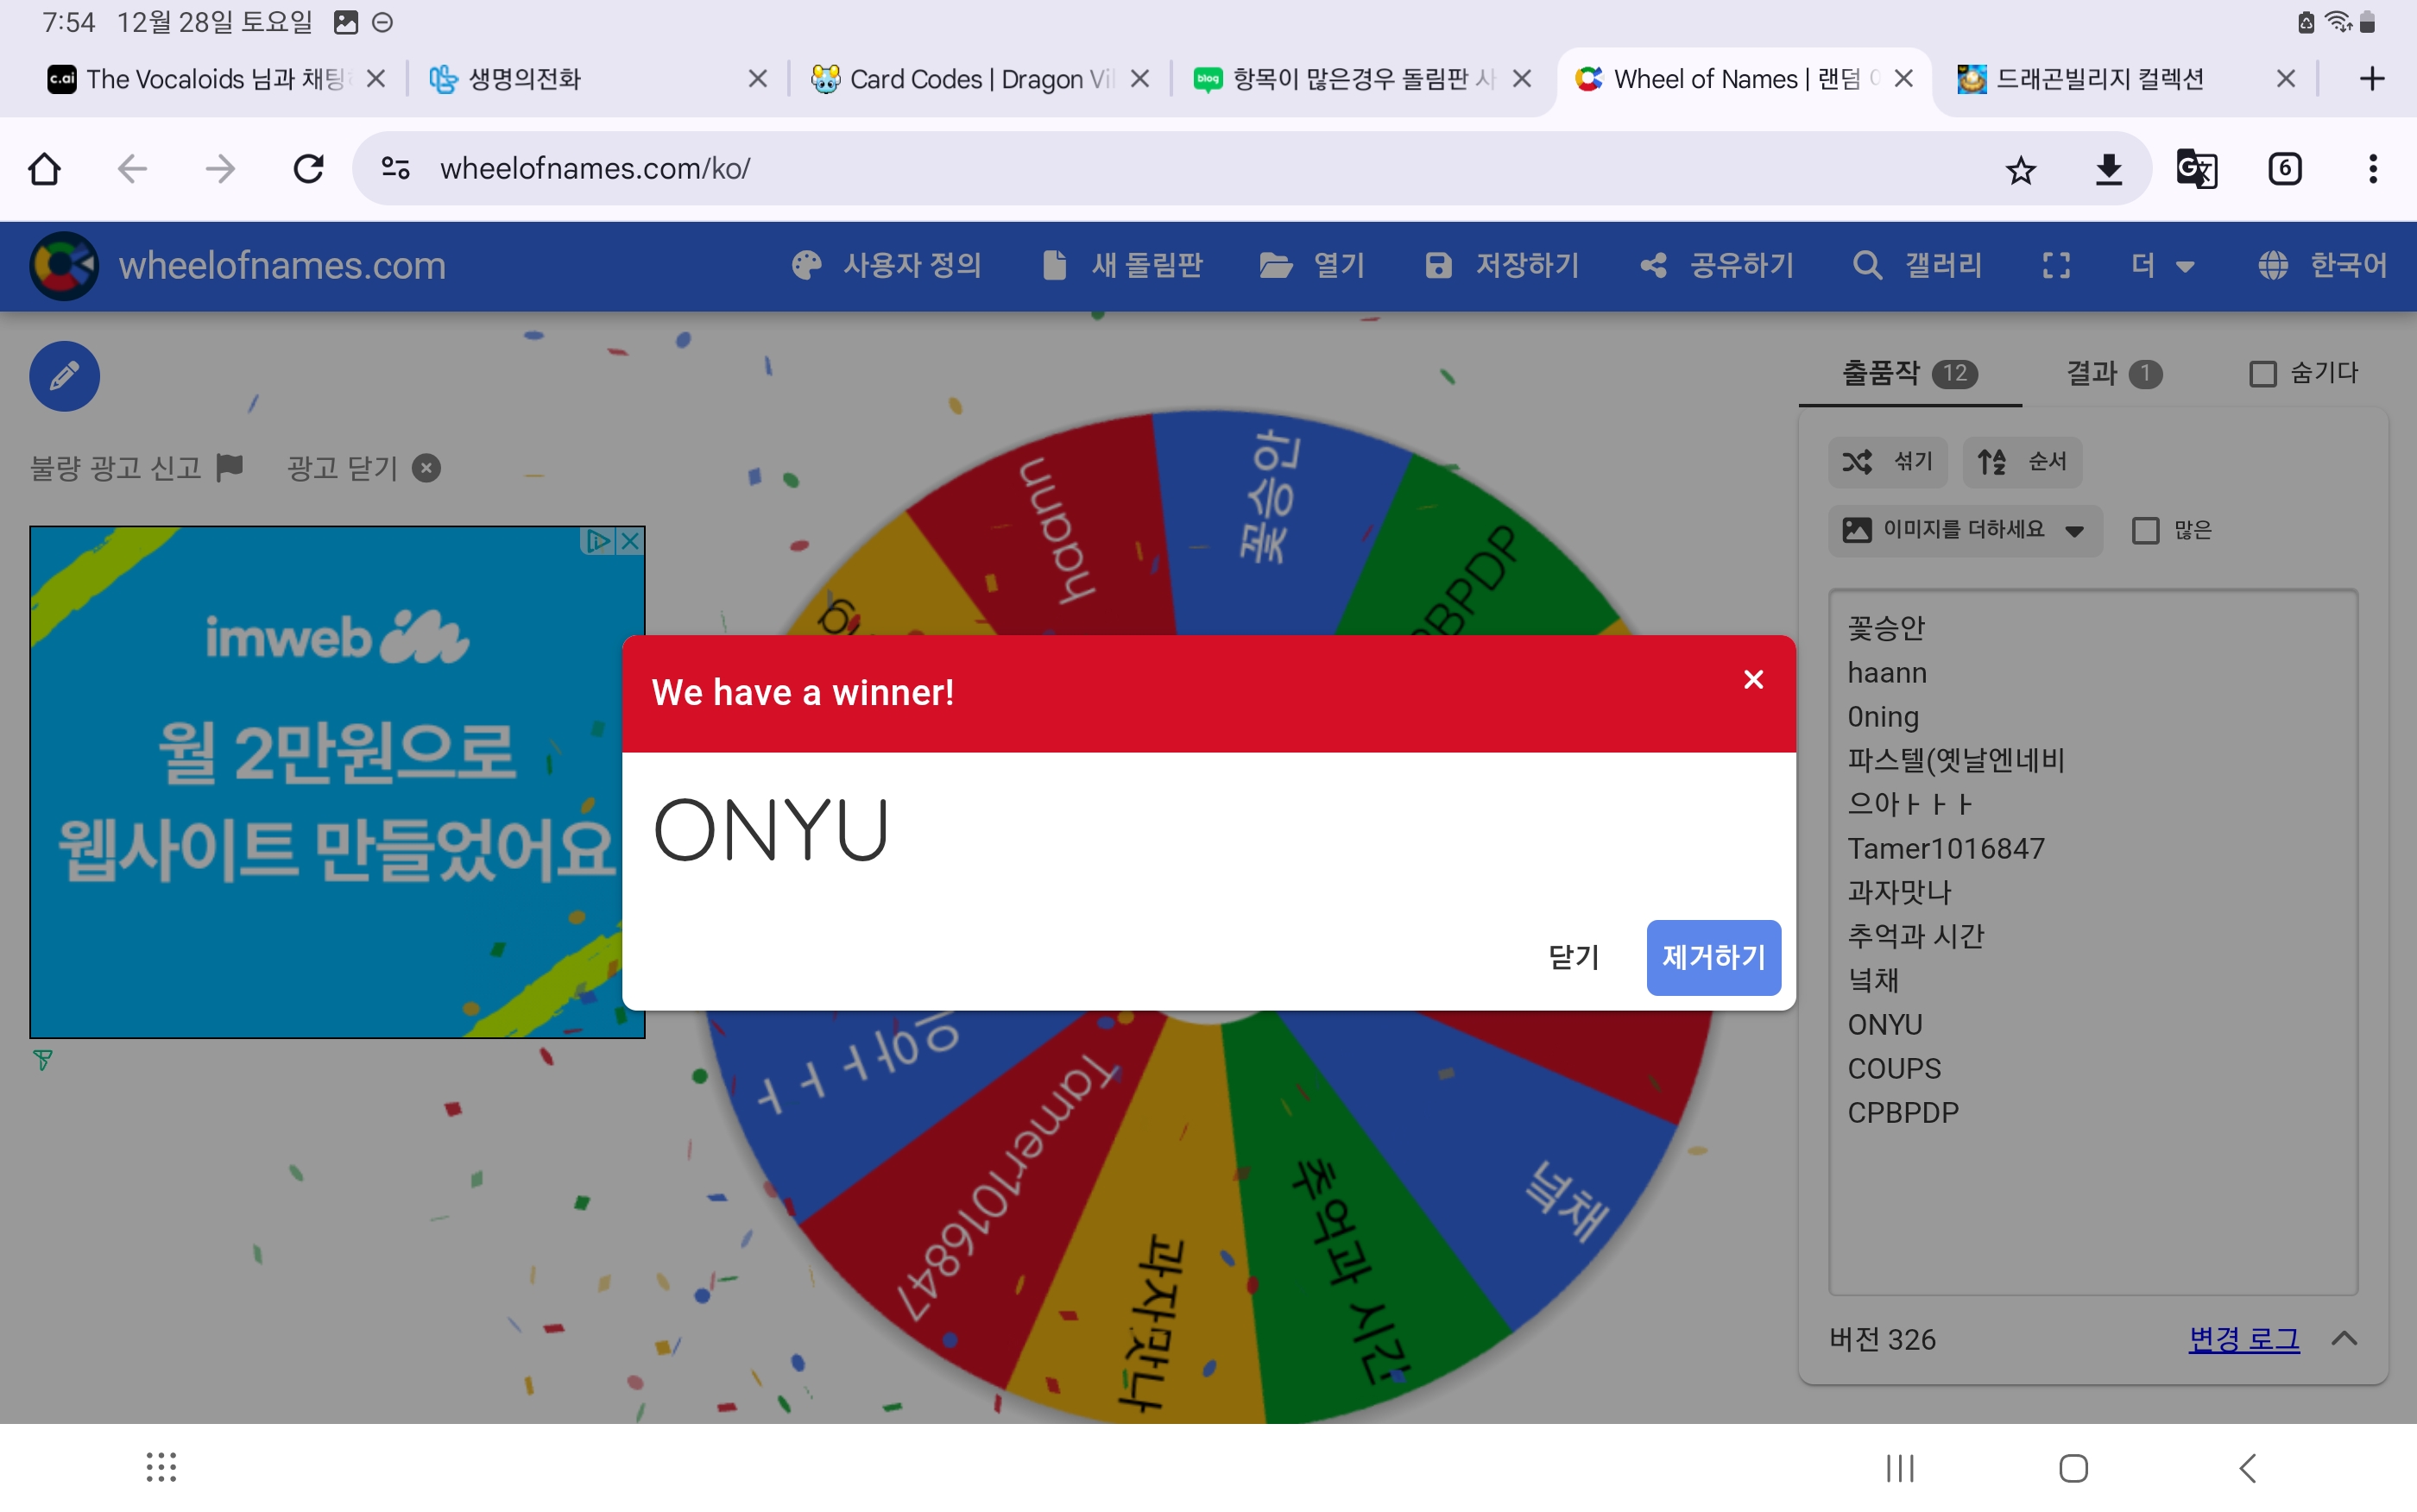The image size is (2417, 1512).
Task: Dismiss winner dialog with X
Action: point(1753,680)
